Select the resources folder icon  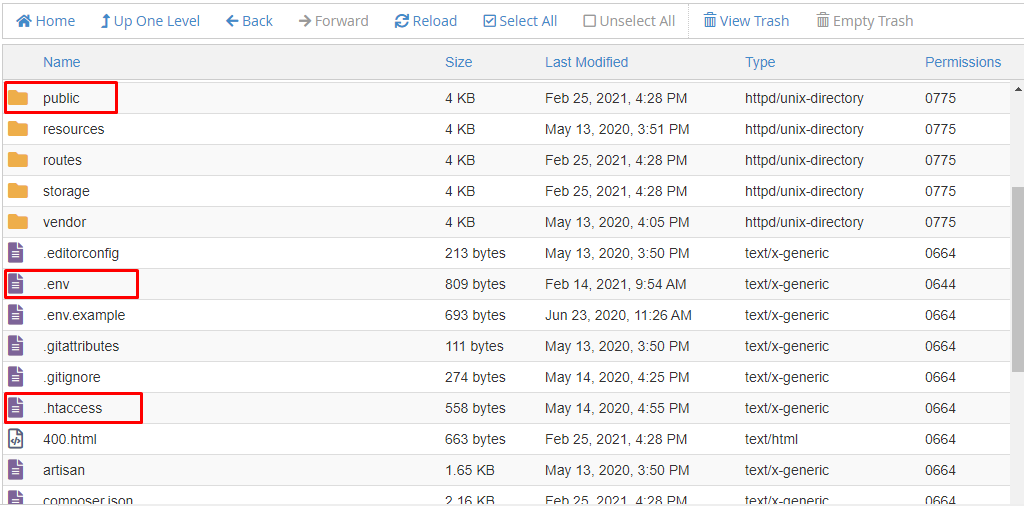pyautogui.click(x=18, y=129)
